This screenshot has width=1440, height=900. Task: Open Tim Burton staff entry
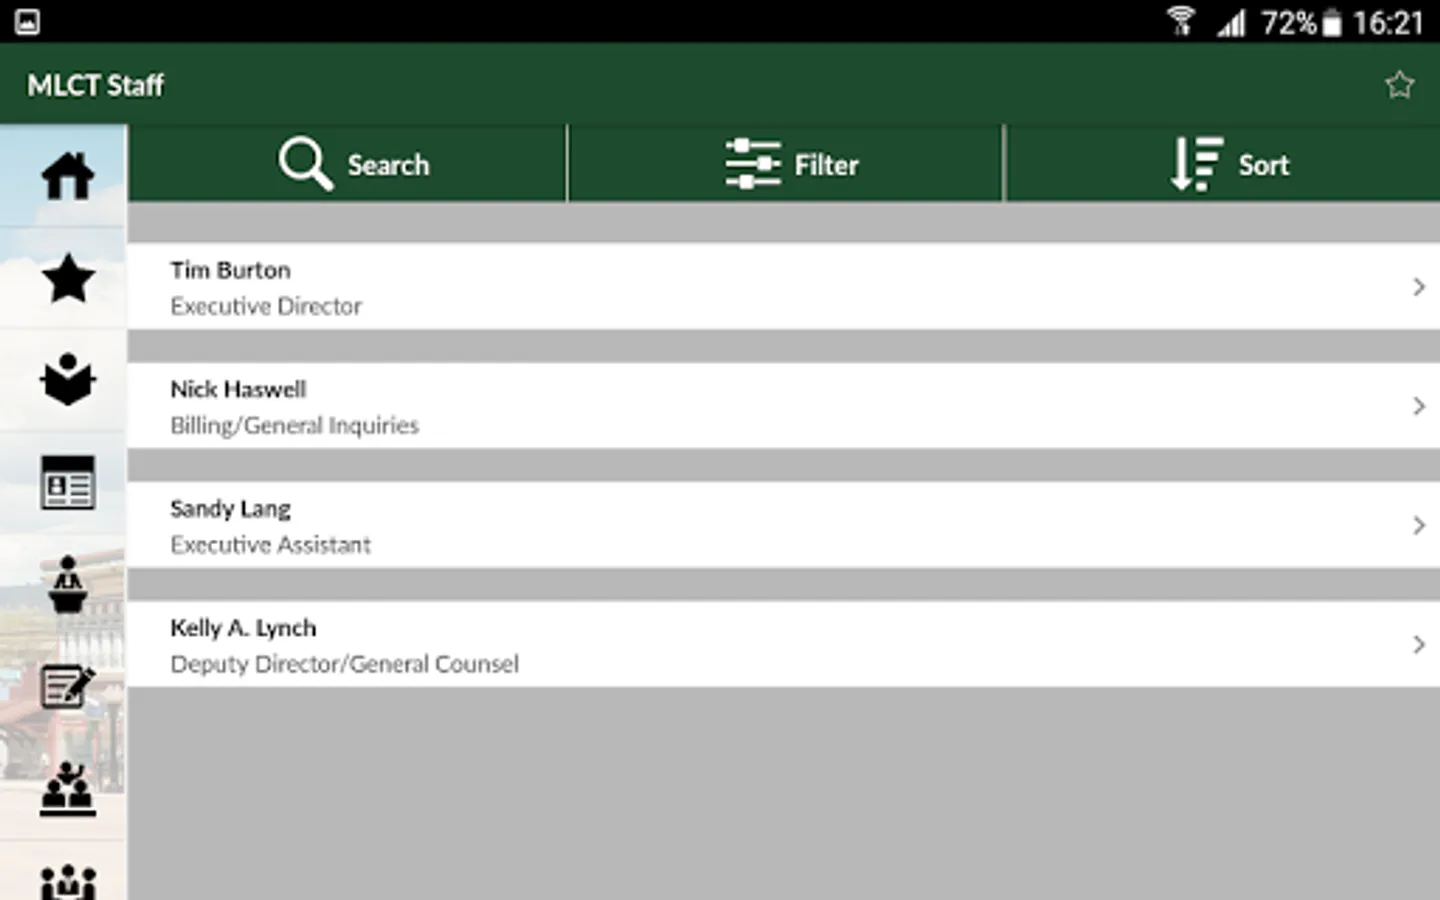click(x=783, y=287)
